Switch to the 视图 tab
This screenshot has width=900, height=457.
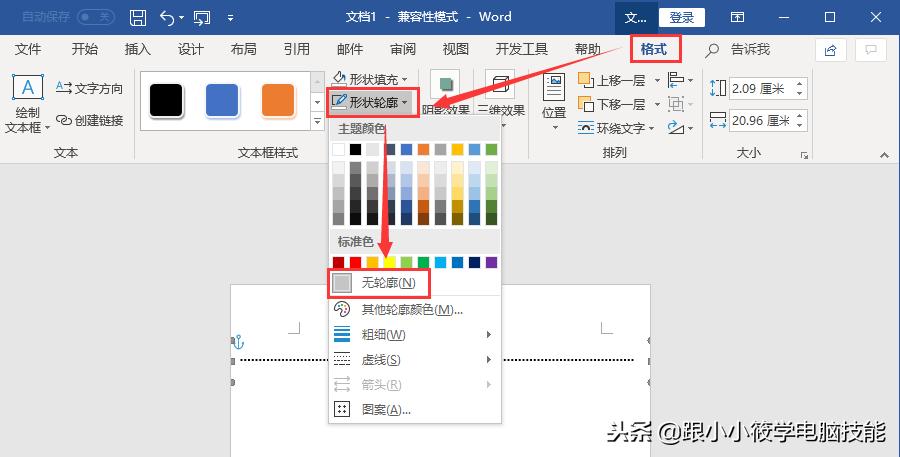pos(456,49)
